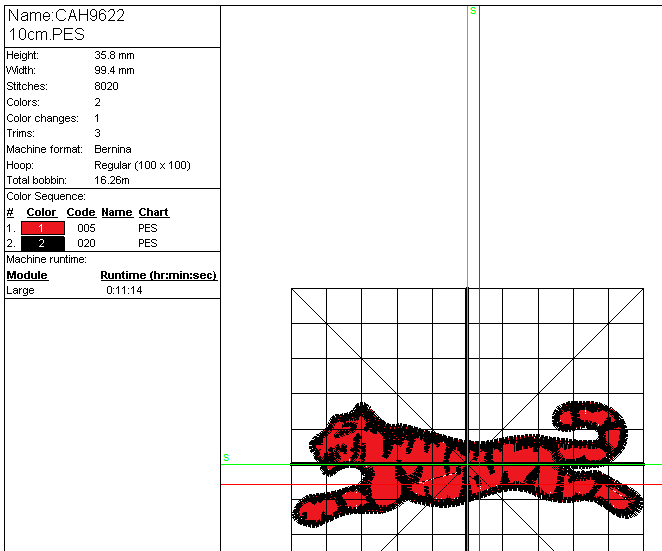Image resolution: width=662 pixels, height=551 pixels.
Task: Click thread code '005'
Action: (86, 228)
